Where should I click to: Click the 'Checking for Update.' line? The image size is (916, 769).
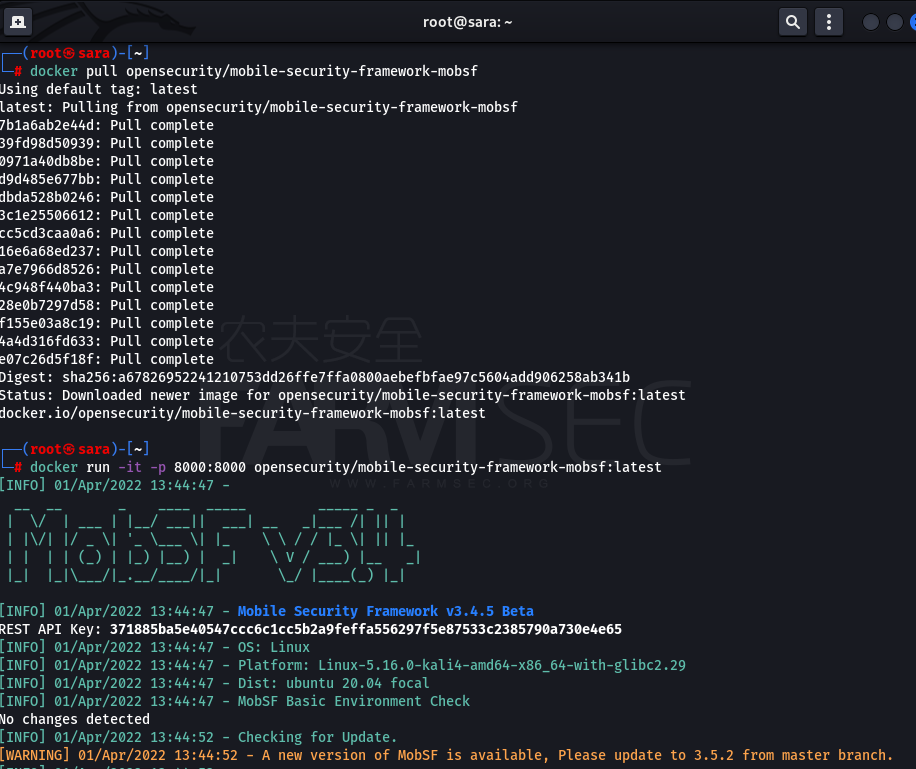click(x=199, y=737)
